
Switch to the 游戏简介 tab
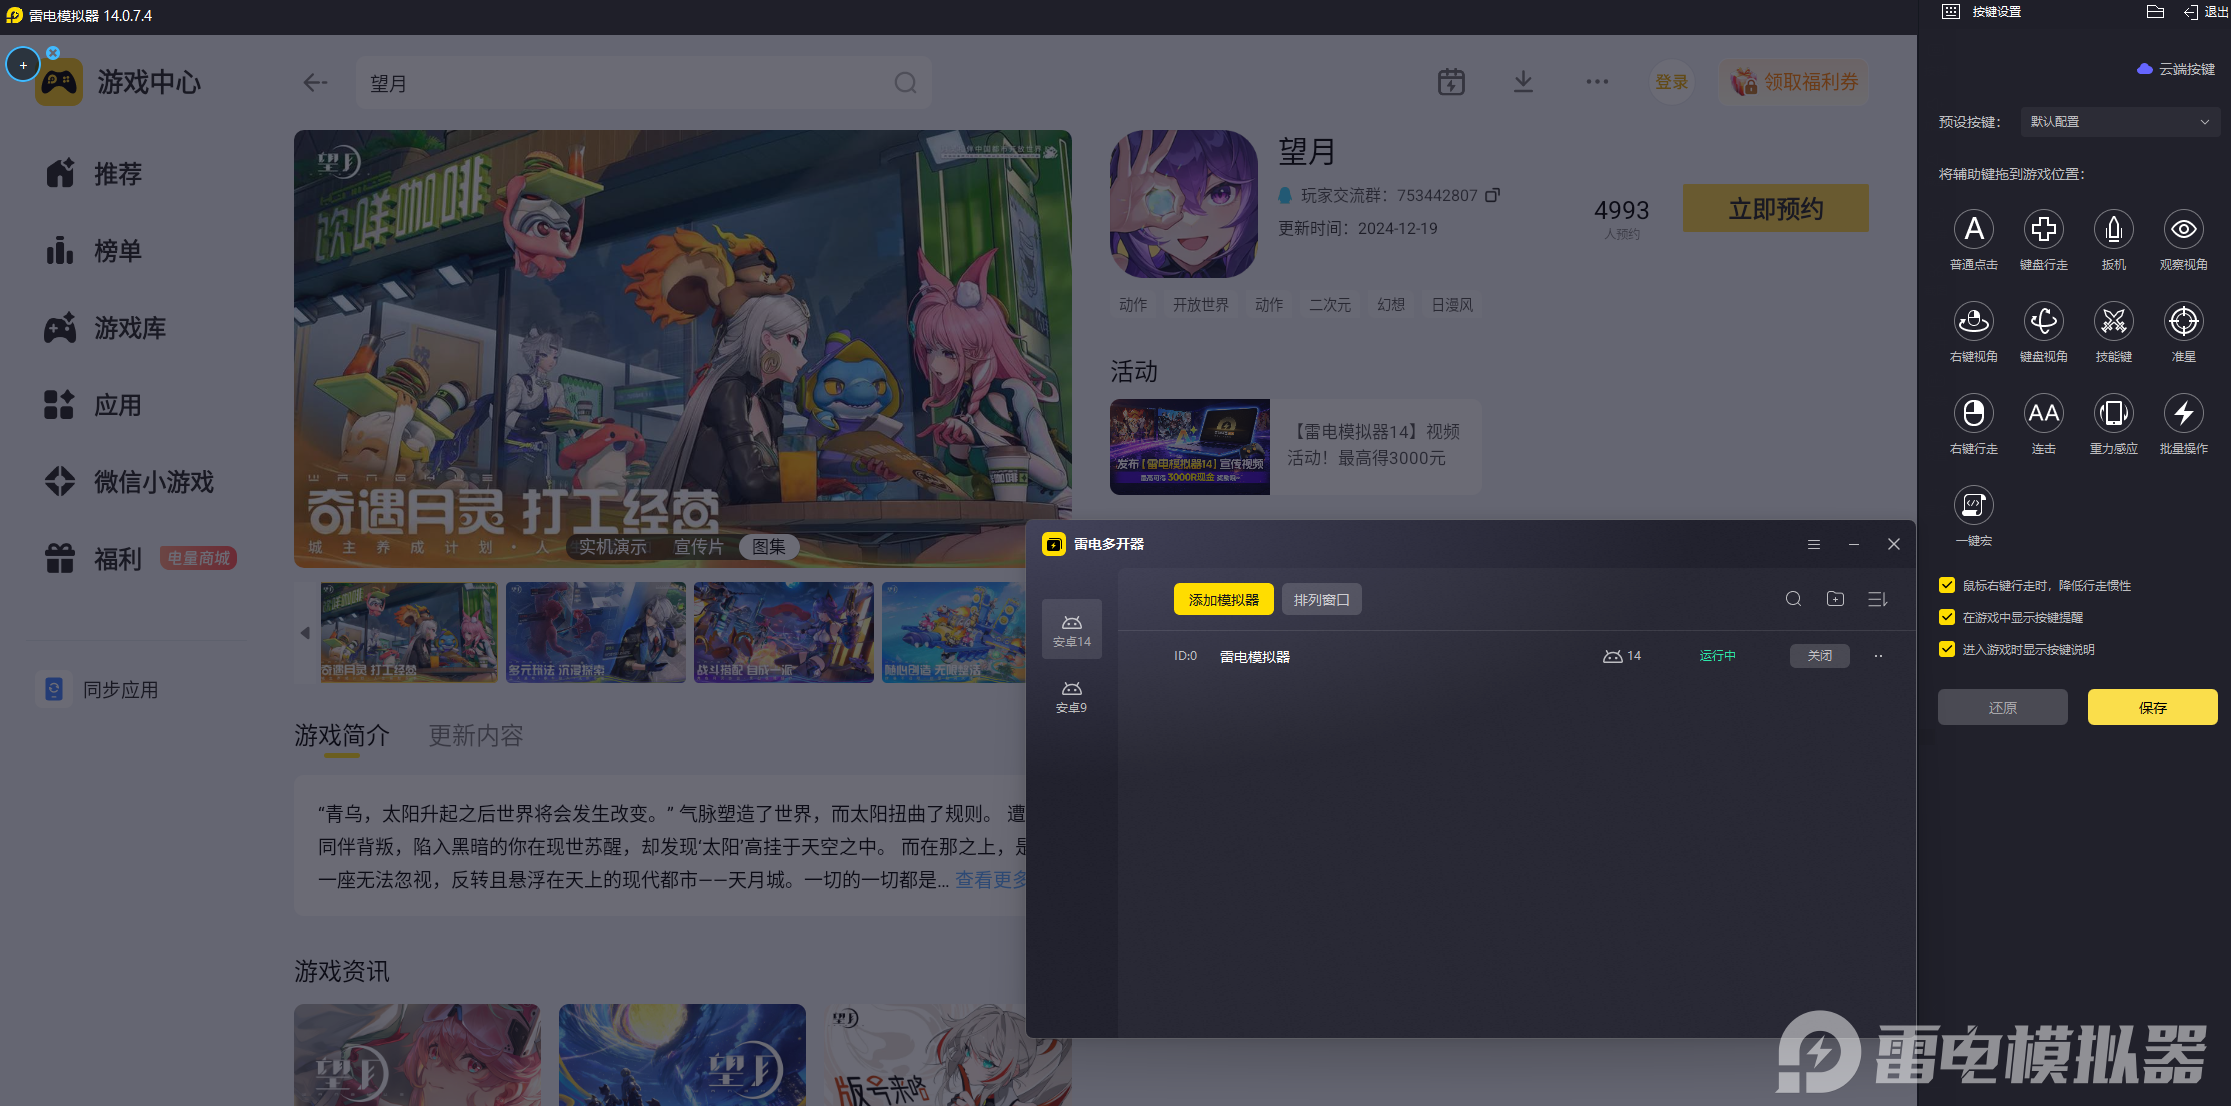point(342,736)
